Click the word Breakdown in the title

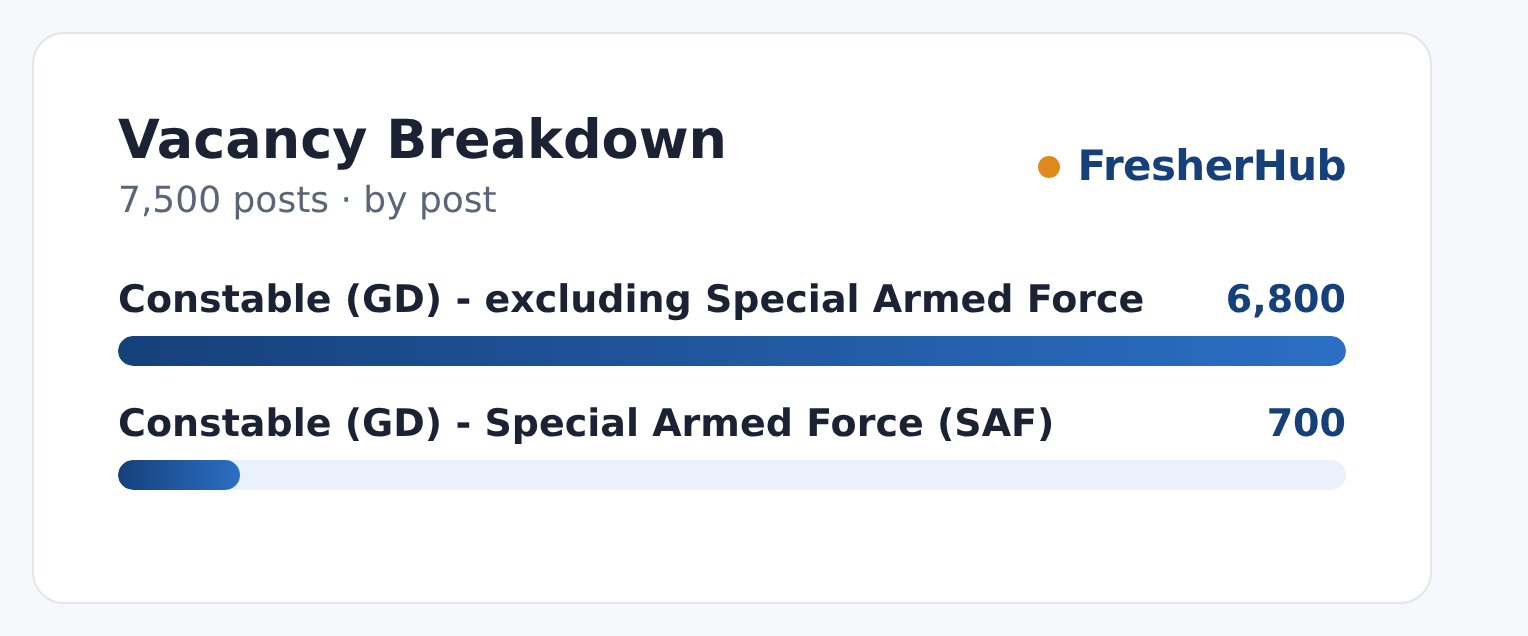click(x=557, y=140)
